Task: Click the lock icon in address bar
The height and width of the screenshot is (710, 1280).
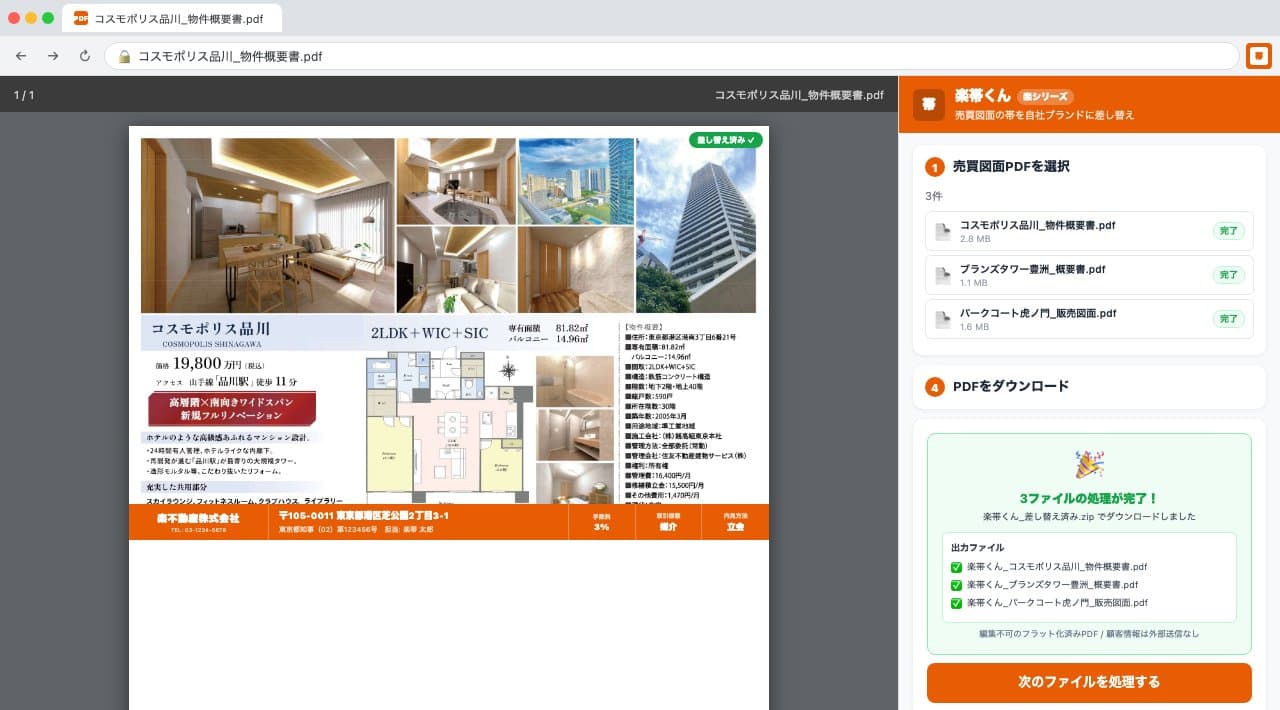Action: pyautogui.click(x=125, y=57)
